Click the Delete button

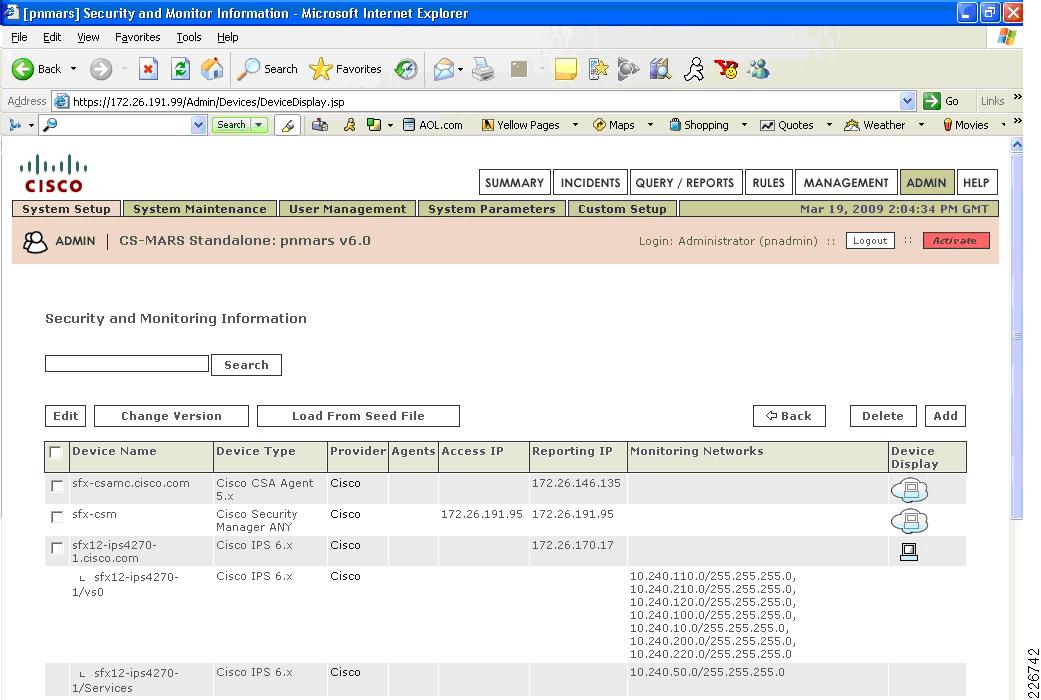tap(883, 416)
